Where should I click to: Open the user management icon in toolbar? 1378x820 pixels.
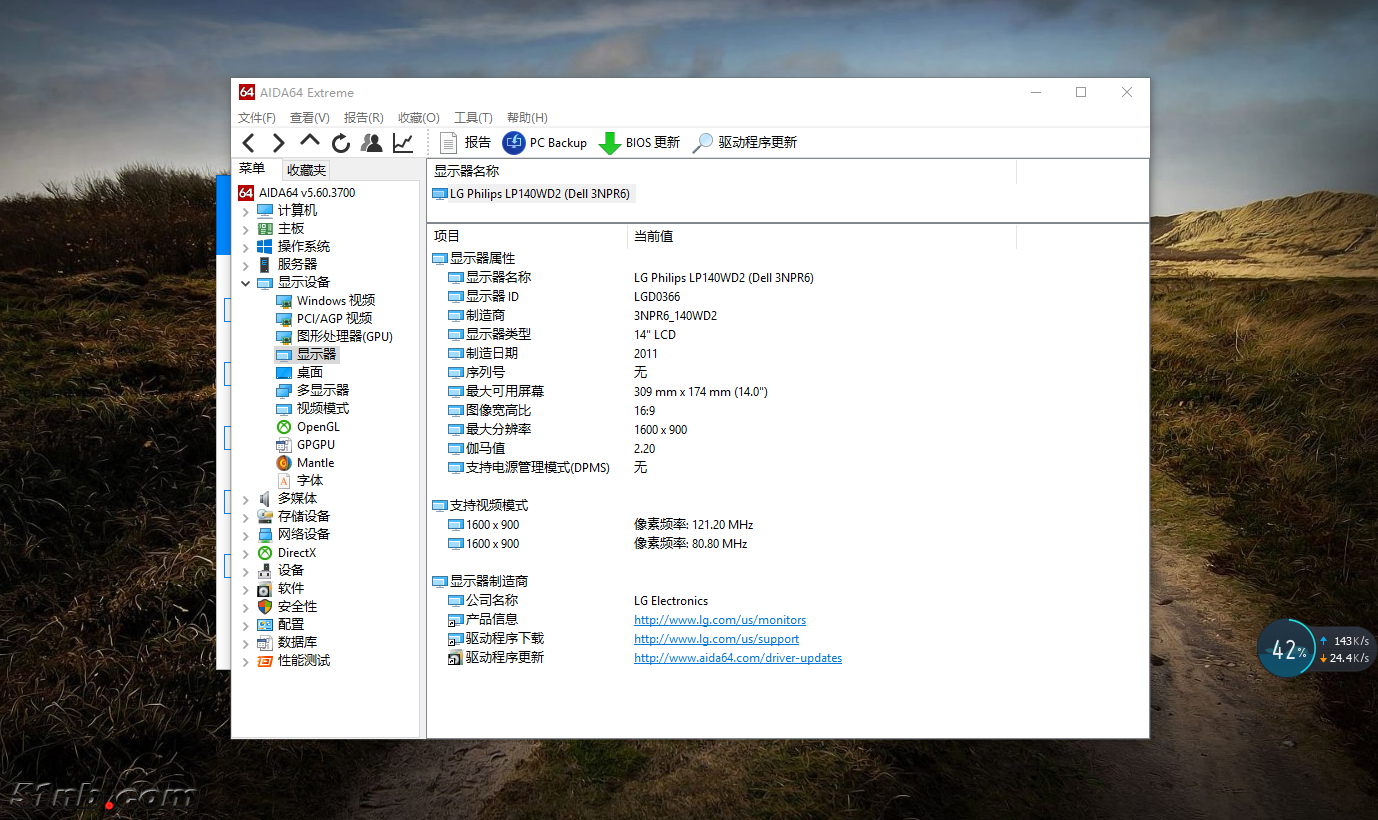click(372, 143)
